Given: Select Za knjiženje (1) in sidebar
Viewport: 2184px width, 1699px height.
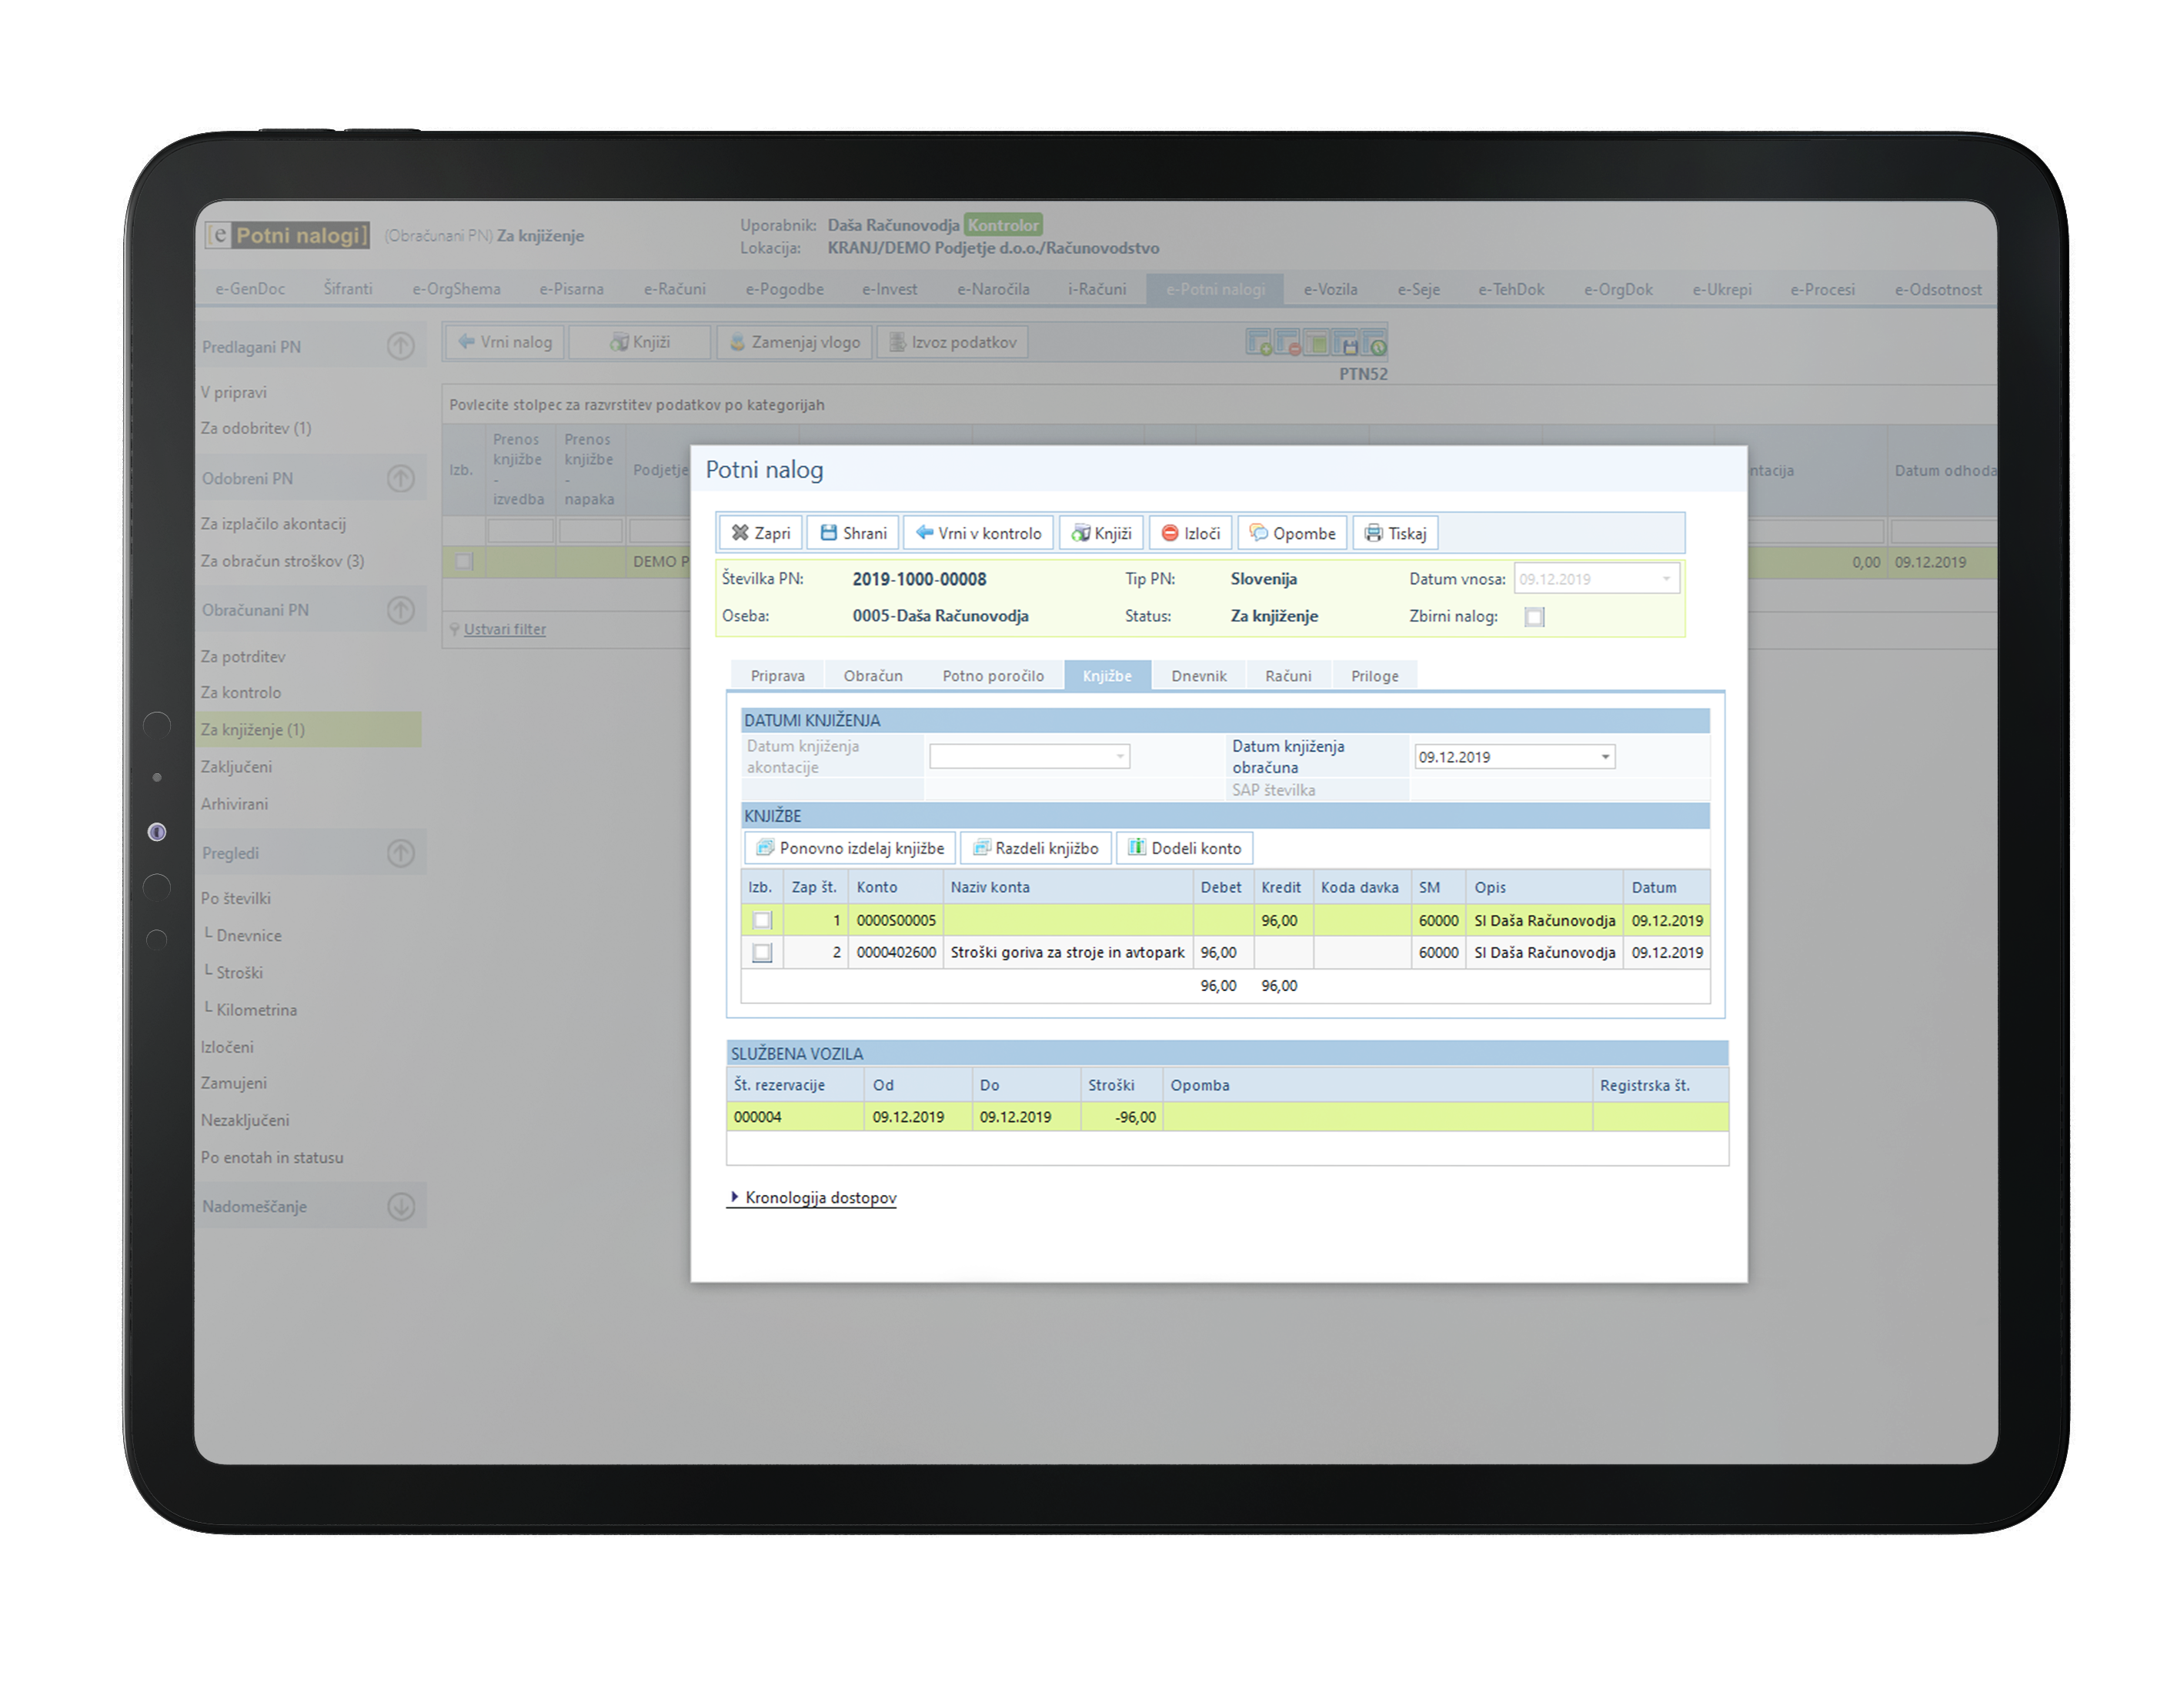Looking at the screenshot, I should click(308, 729).
